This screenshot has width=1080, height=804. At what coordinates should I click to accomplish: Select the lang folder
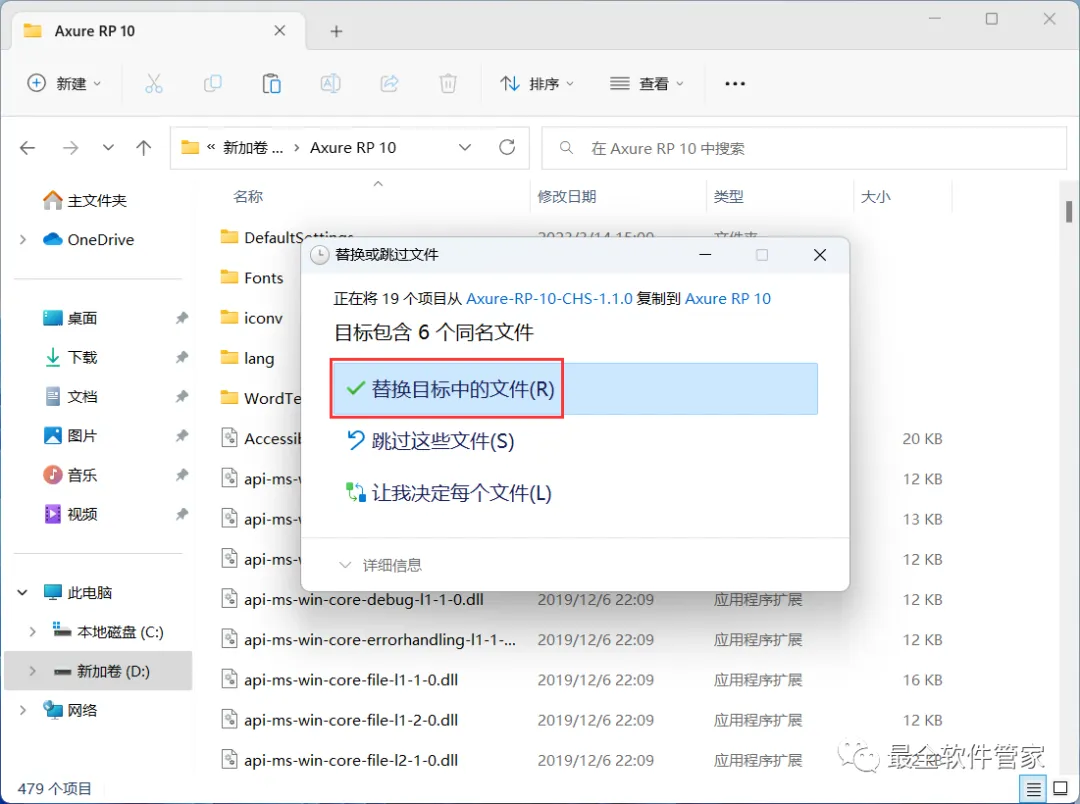[x=258, y=358]
